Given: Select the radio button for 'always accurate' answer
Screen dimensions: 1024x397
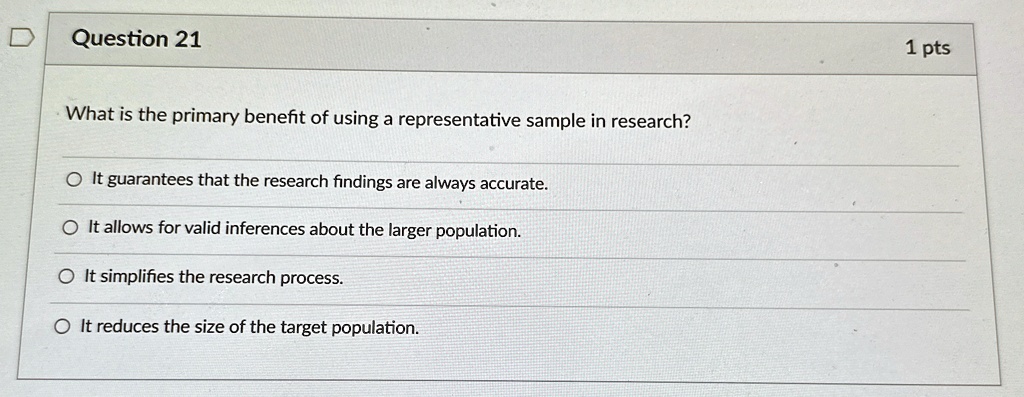Looking at the screenshot, I should tap(76, 180).
